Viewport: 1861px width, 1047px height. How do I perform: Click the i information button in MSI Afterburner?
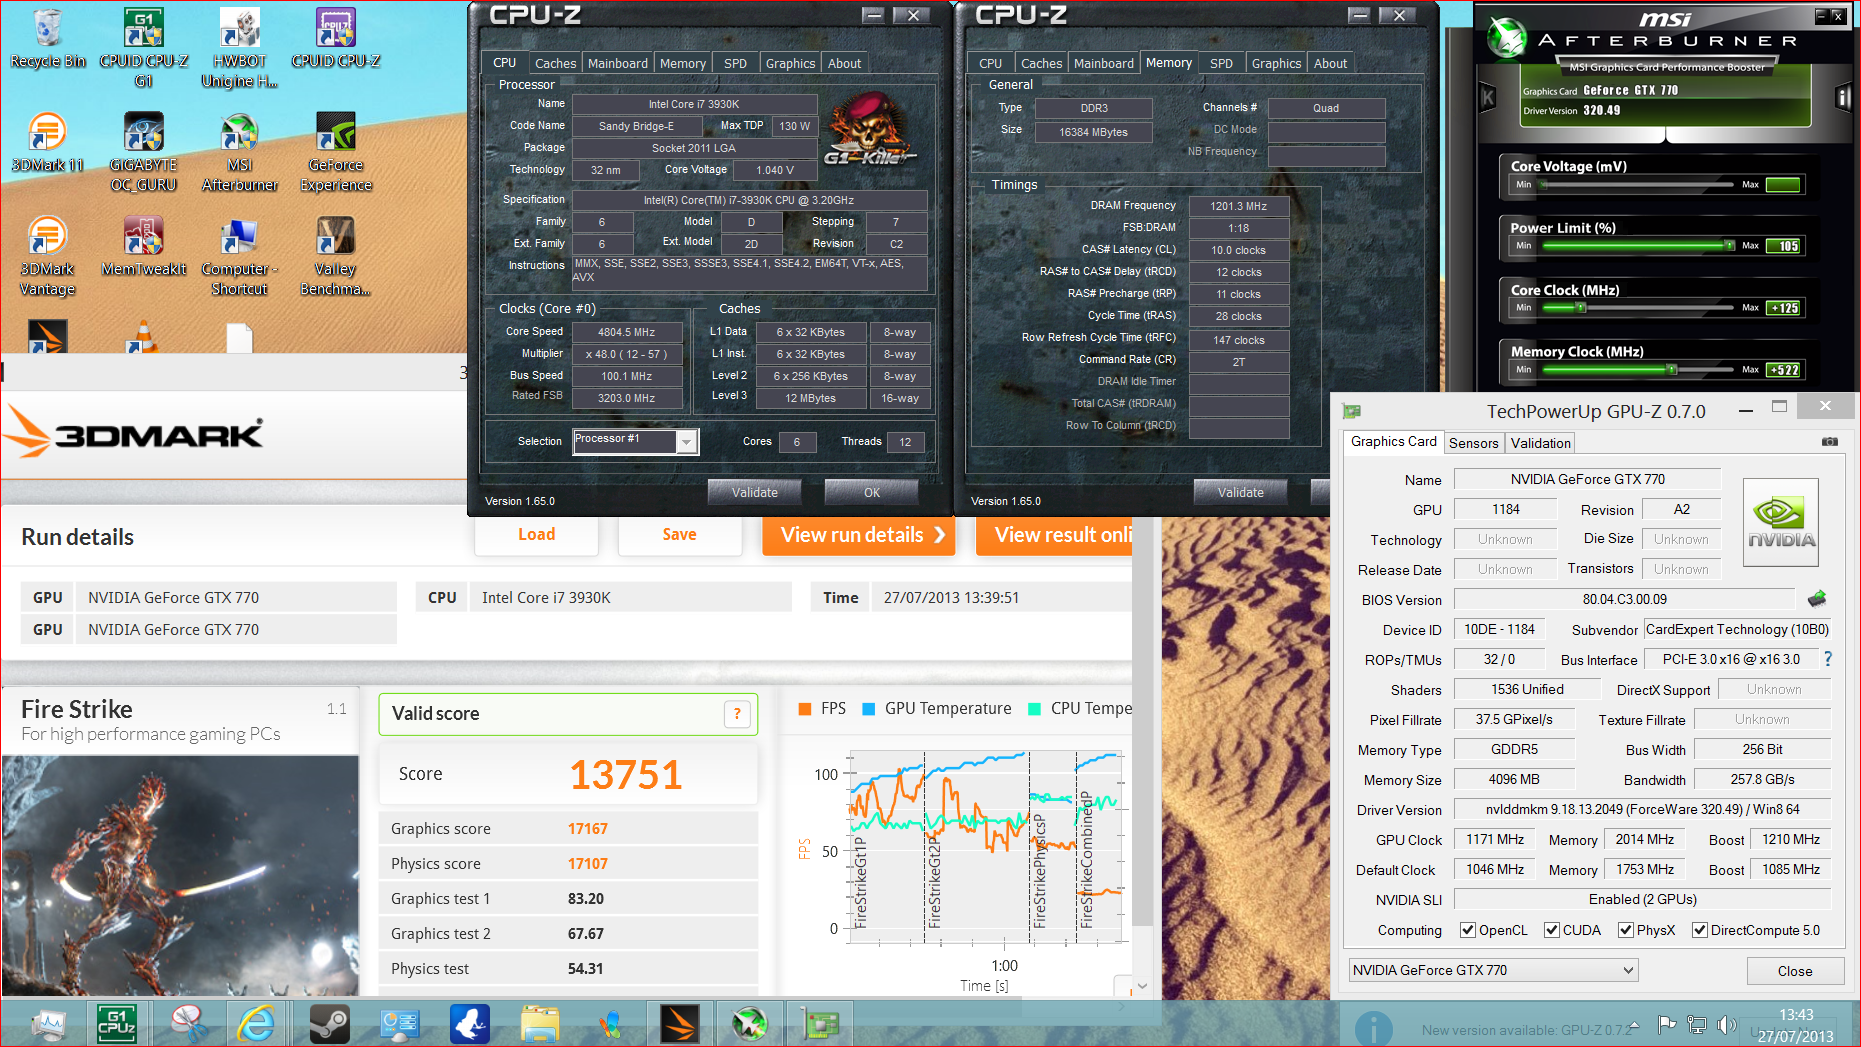1844,97
